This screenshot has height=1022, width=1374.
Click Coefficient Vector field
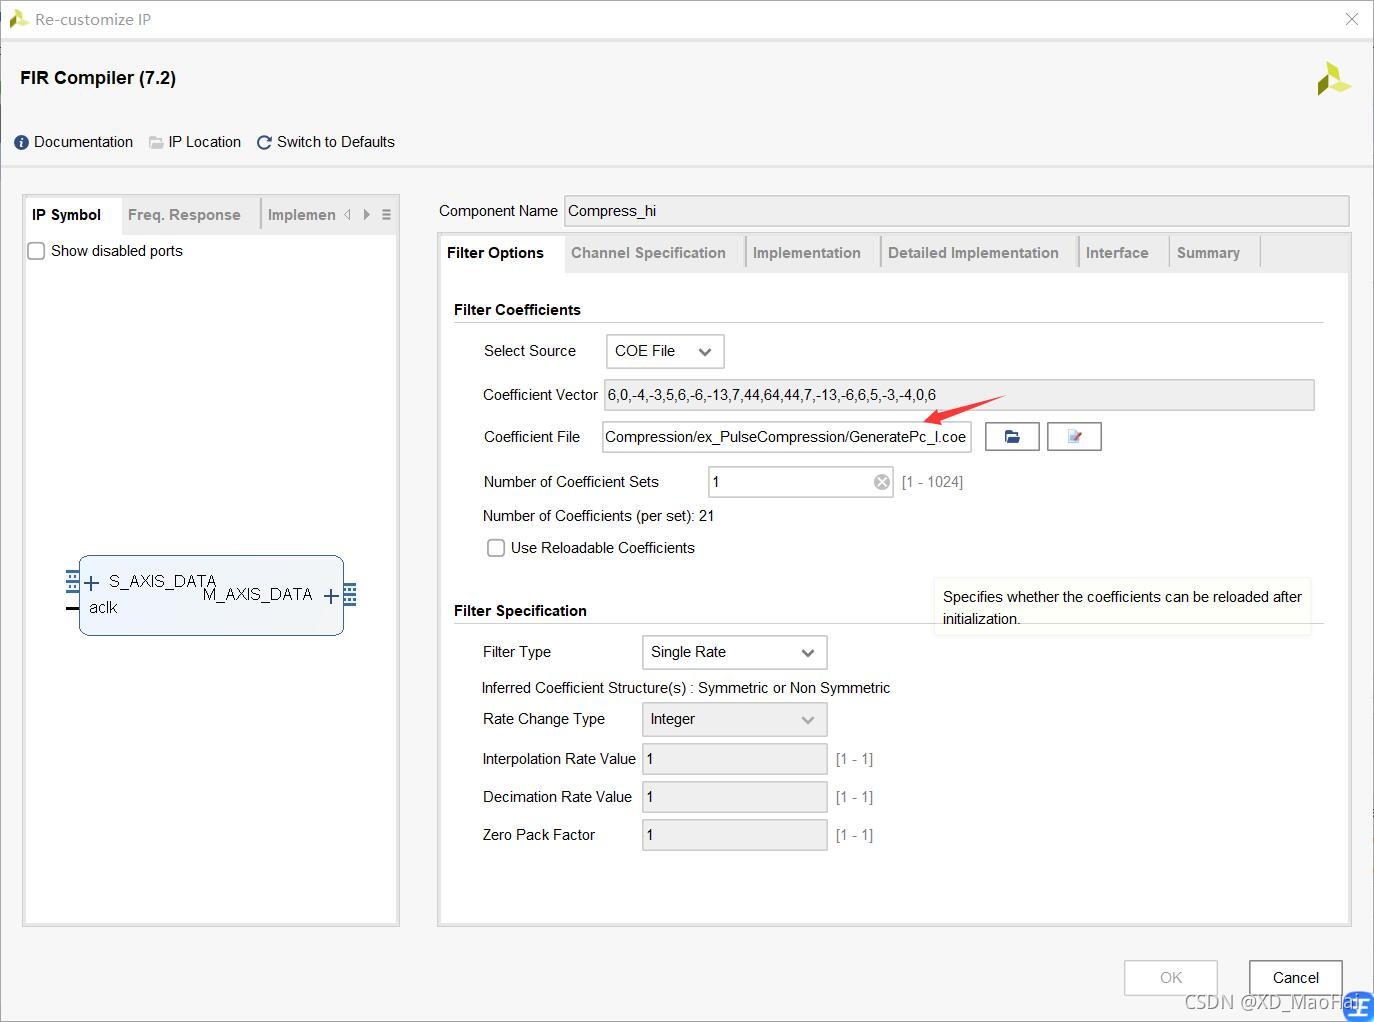coord(959,395)
